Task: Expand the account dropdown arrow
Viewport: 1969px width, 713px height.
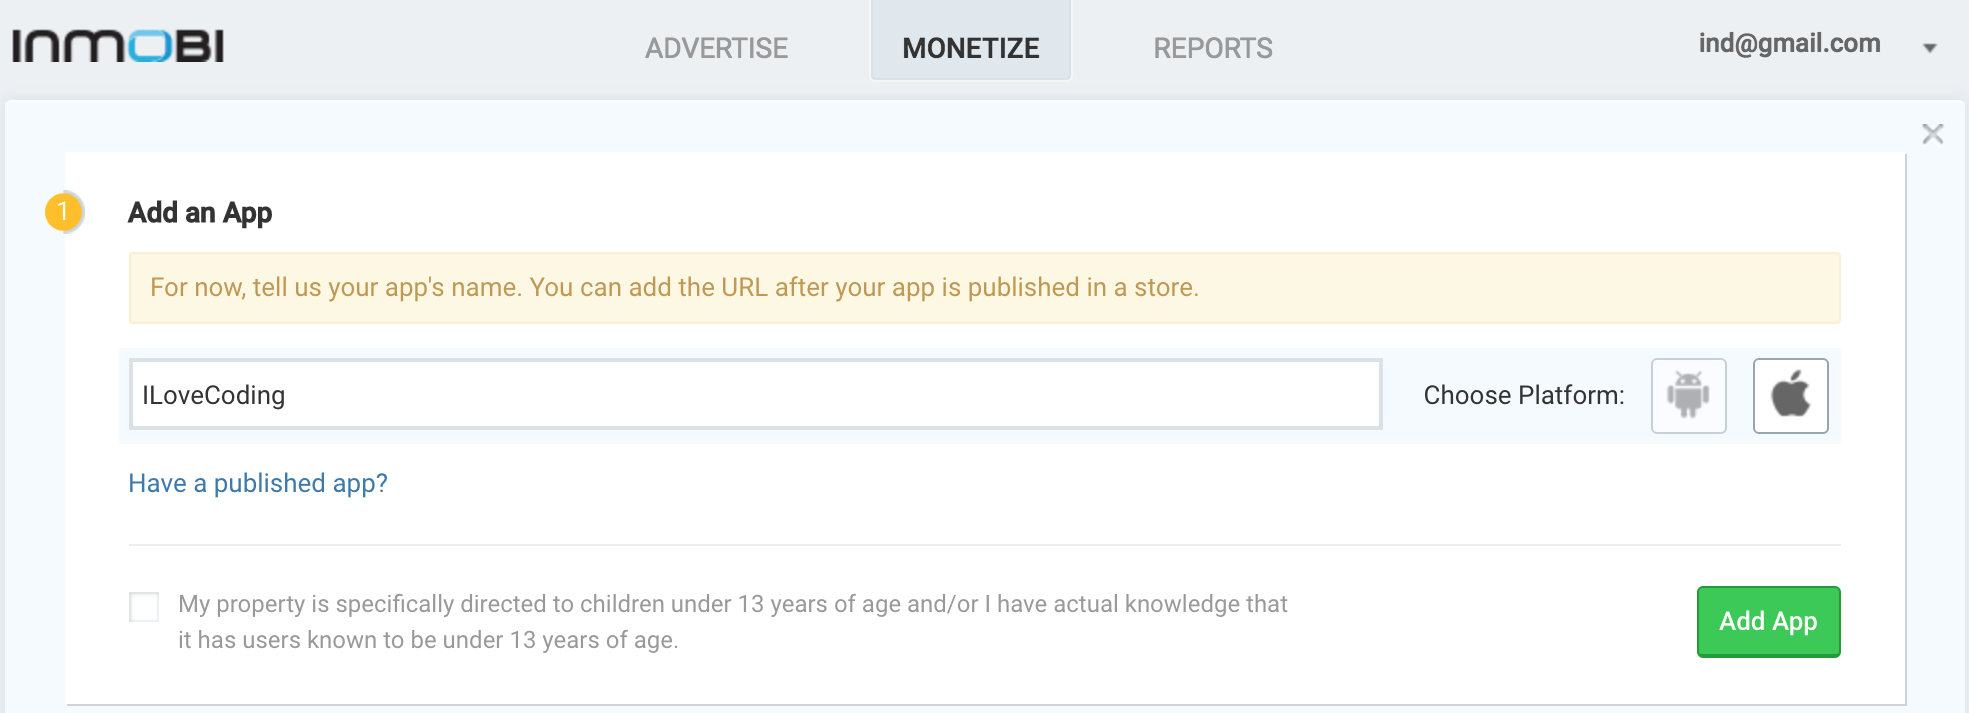Action: (x=1929, y=48)
